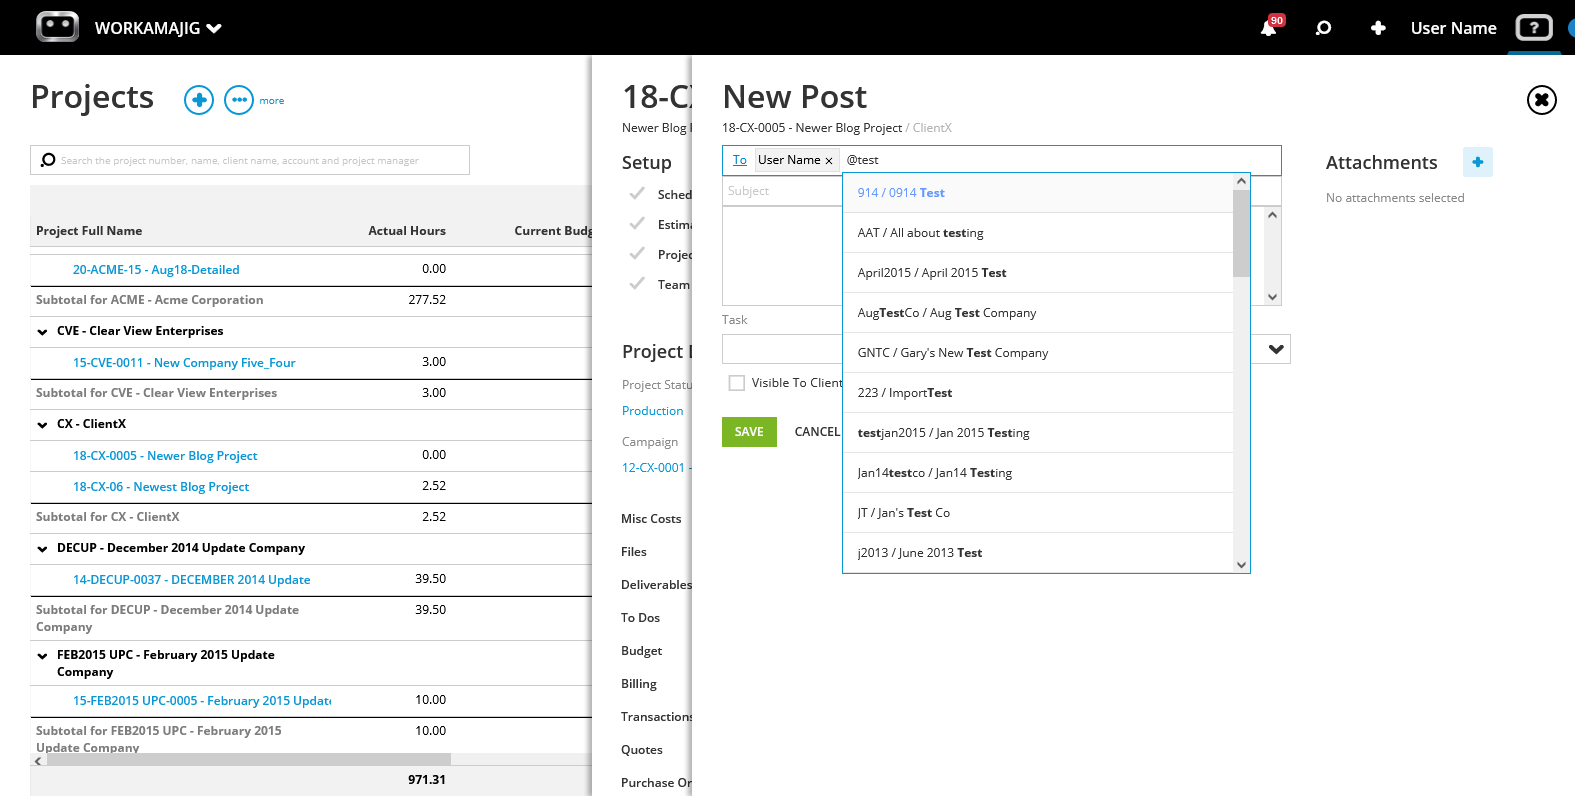Pick GNTC / Gary's New Test Company
The width and height of the screenshot is (1575, 796).
coord(1038,353)
